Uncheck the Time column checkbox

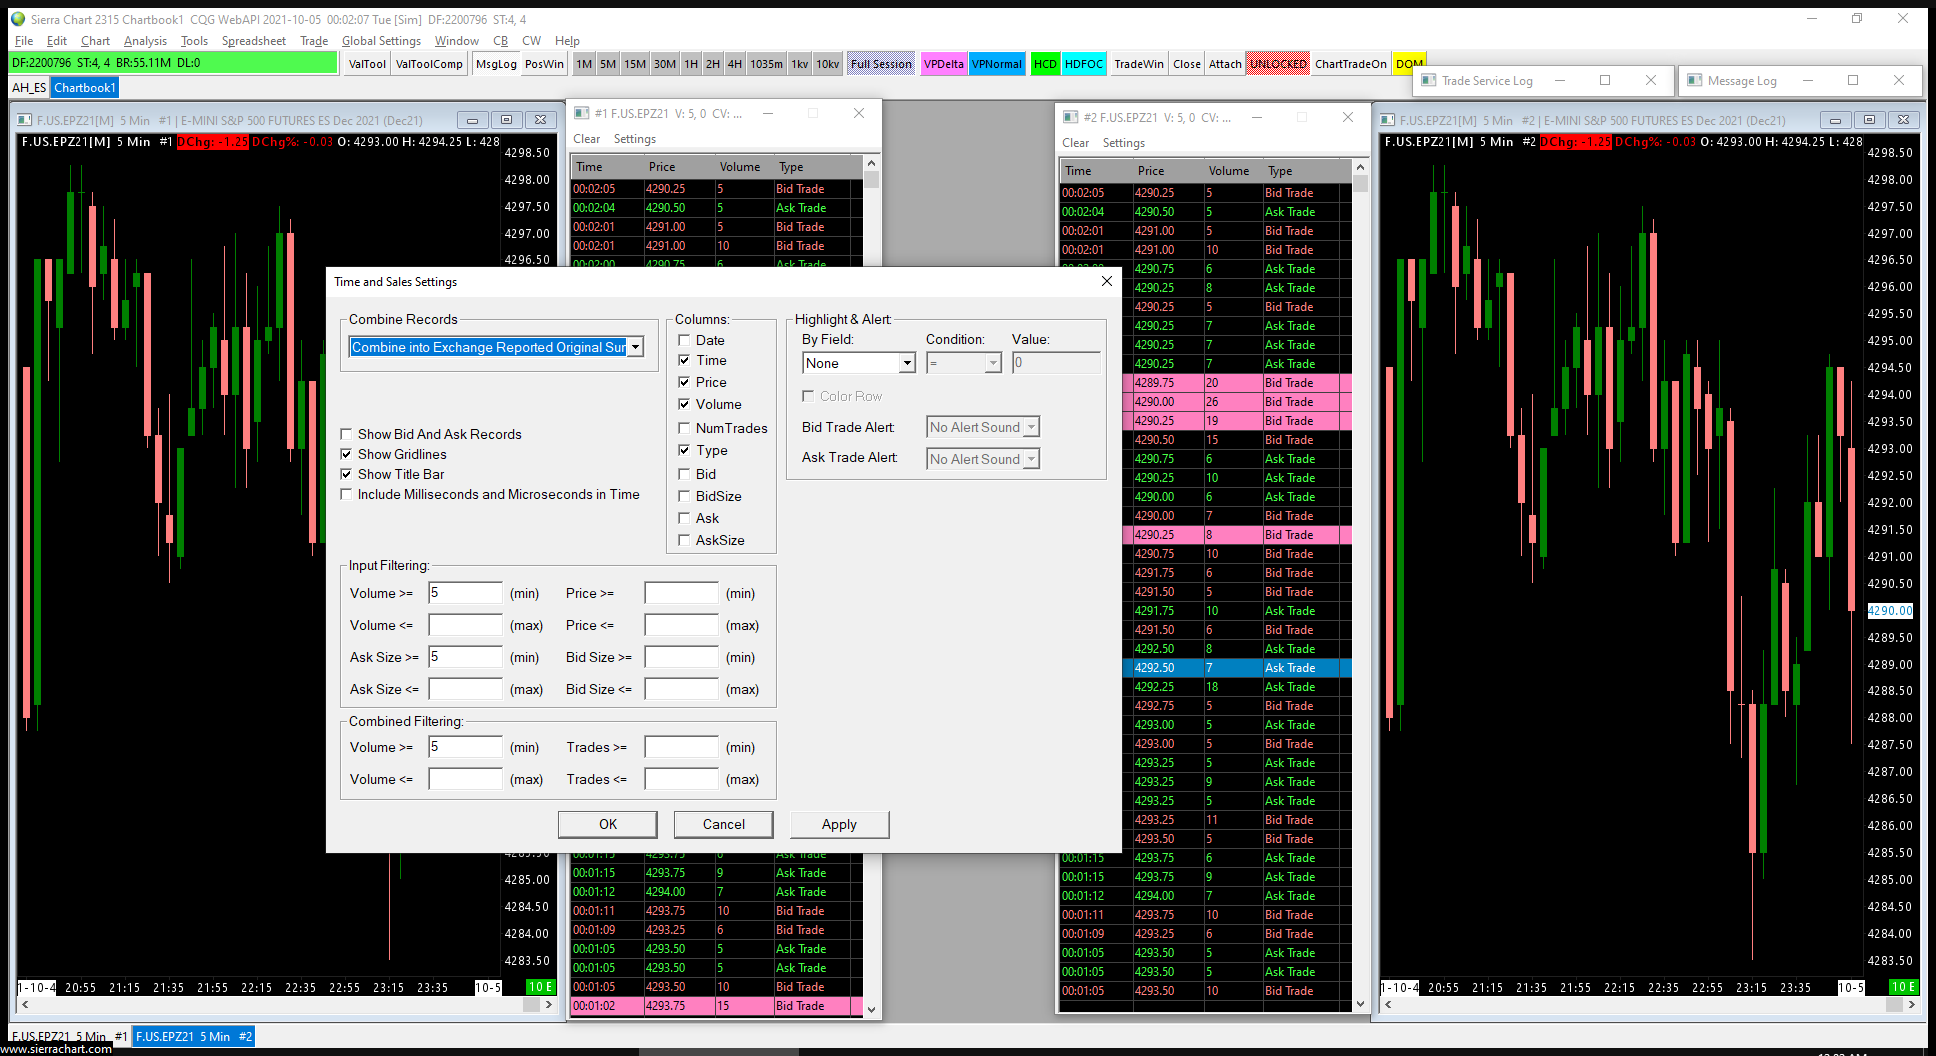(x=684, y=360)
